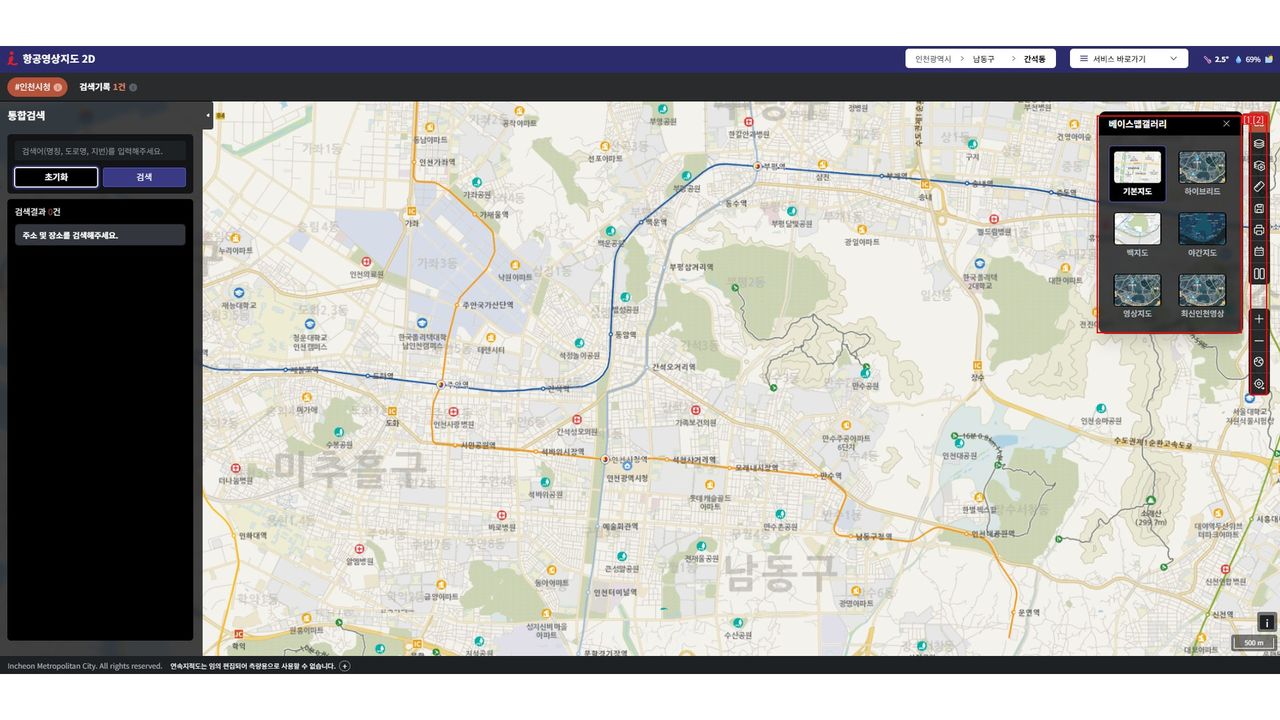This screenshot has height=720, width=1280.
Task: Open the 서비스 바로가기 dropdown
Action: [x=1128, y=59]
